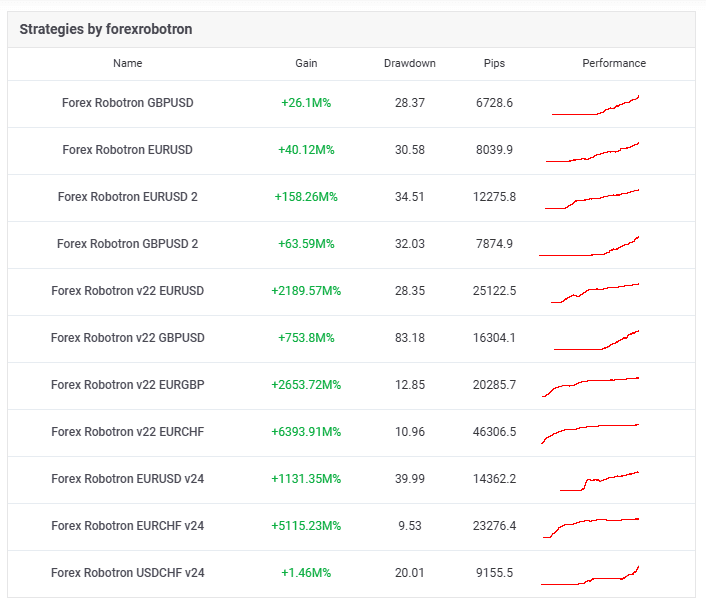The height and width of the screenshot is (608, 706).
Task: View performance chart for EURUSD v24 row
Action: coord(599,481)
